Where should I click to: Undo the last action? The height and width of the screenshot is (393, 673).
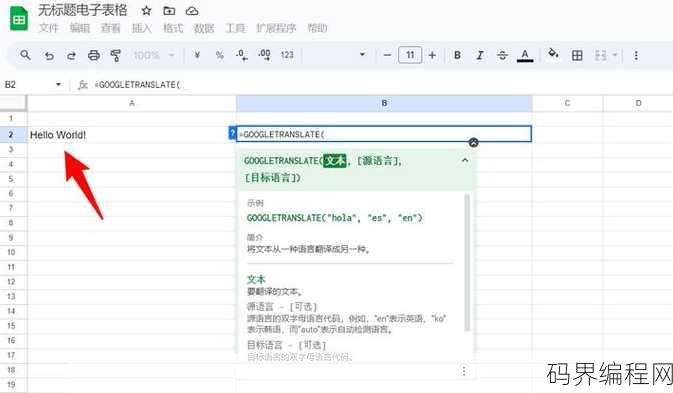coord(49,55)
